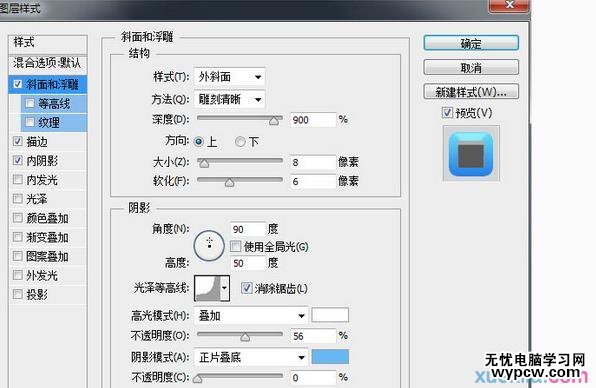Click the 大小 slider handle
Screen dimensions: 596x388
pyautogui.click(x=204, y=163)
